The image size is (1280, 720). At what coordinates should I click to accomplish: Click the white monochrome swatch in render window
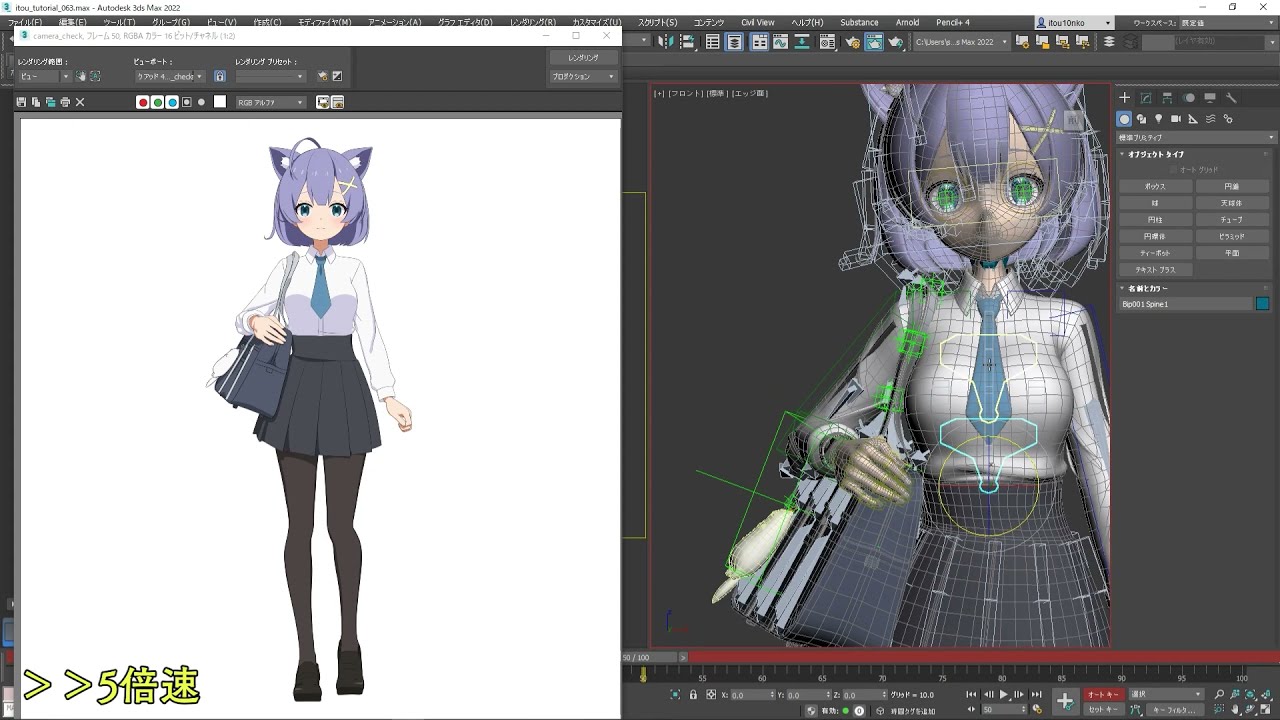[220, 102]
